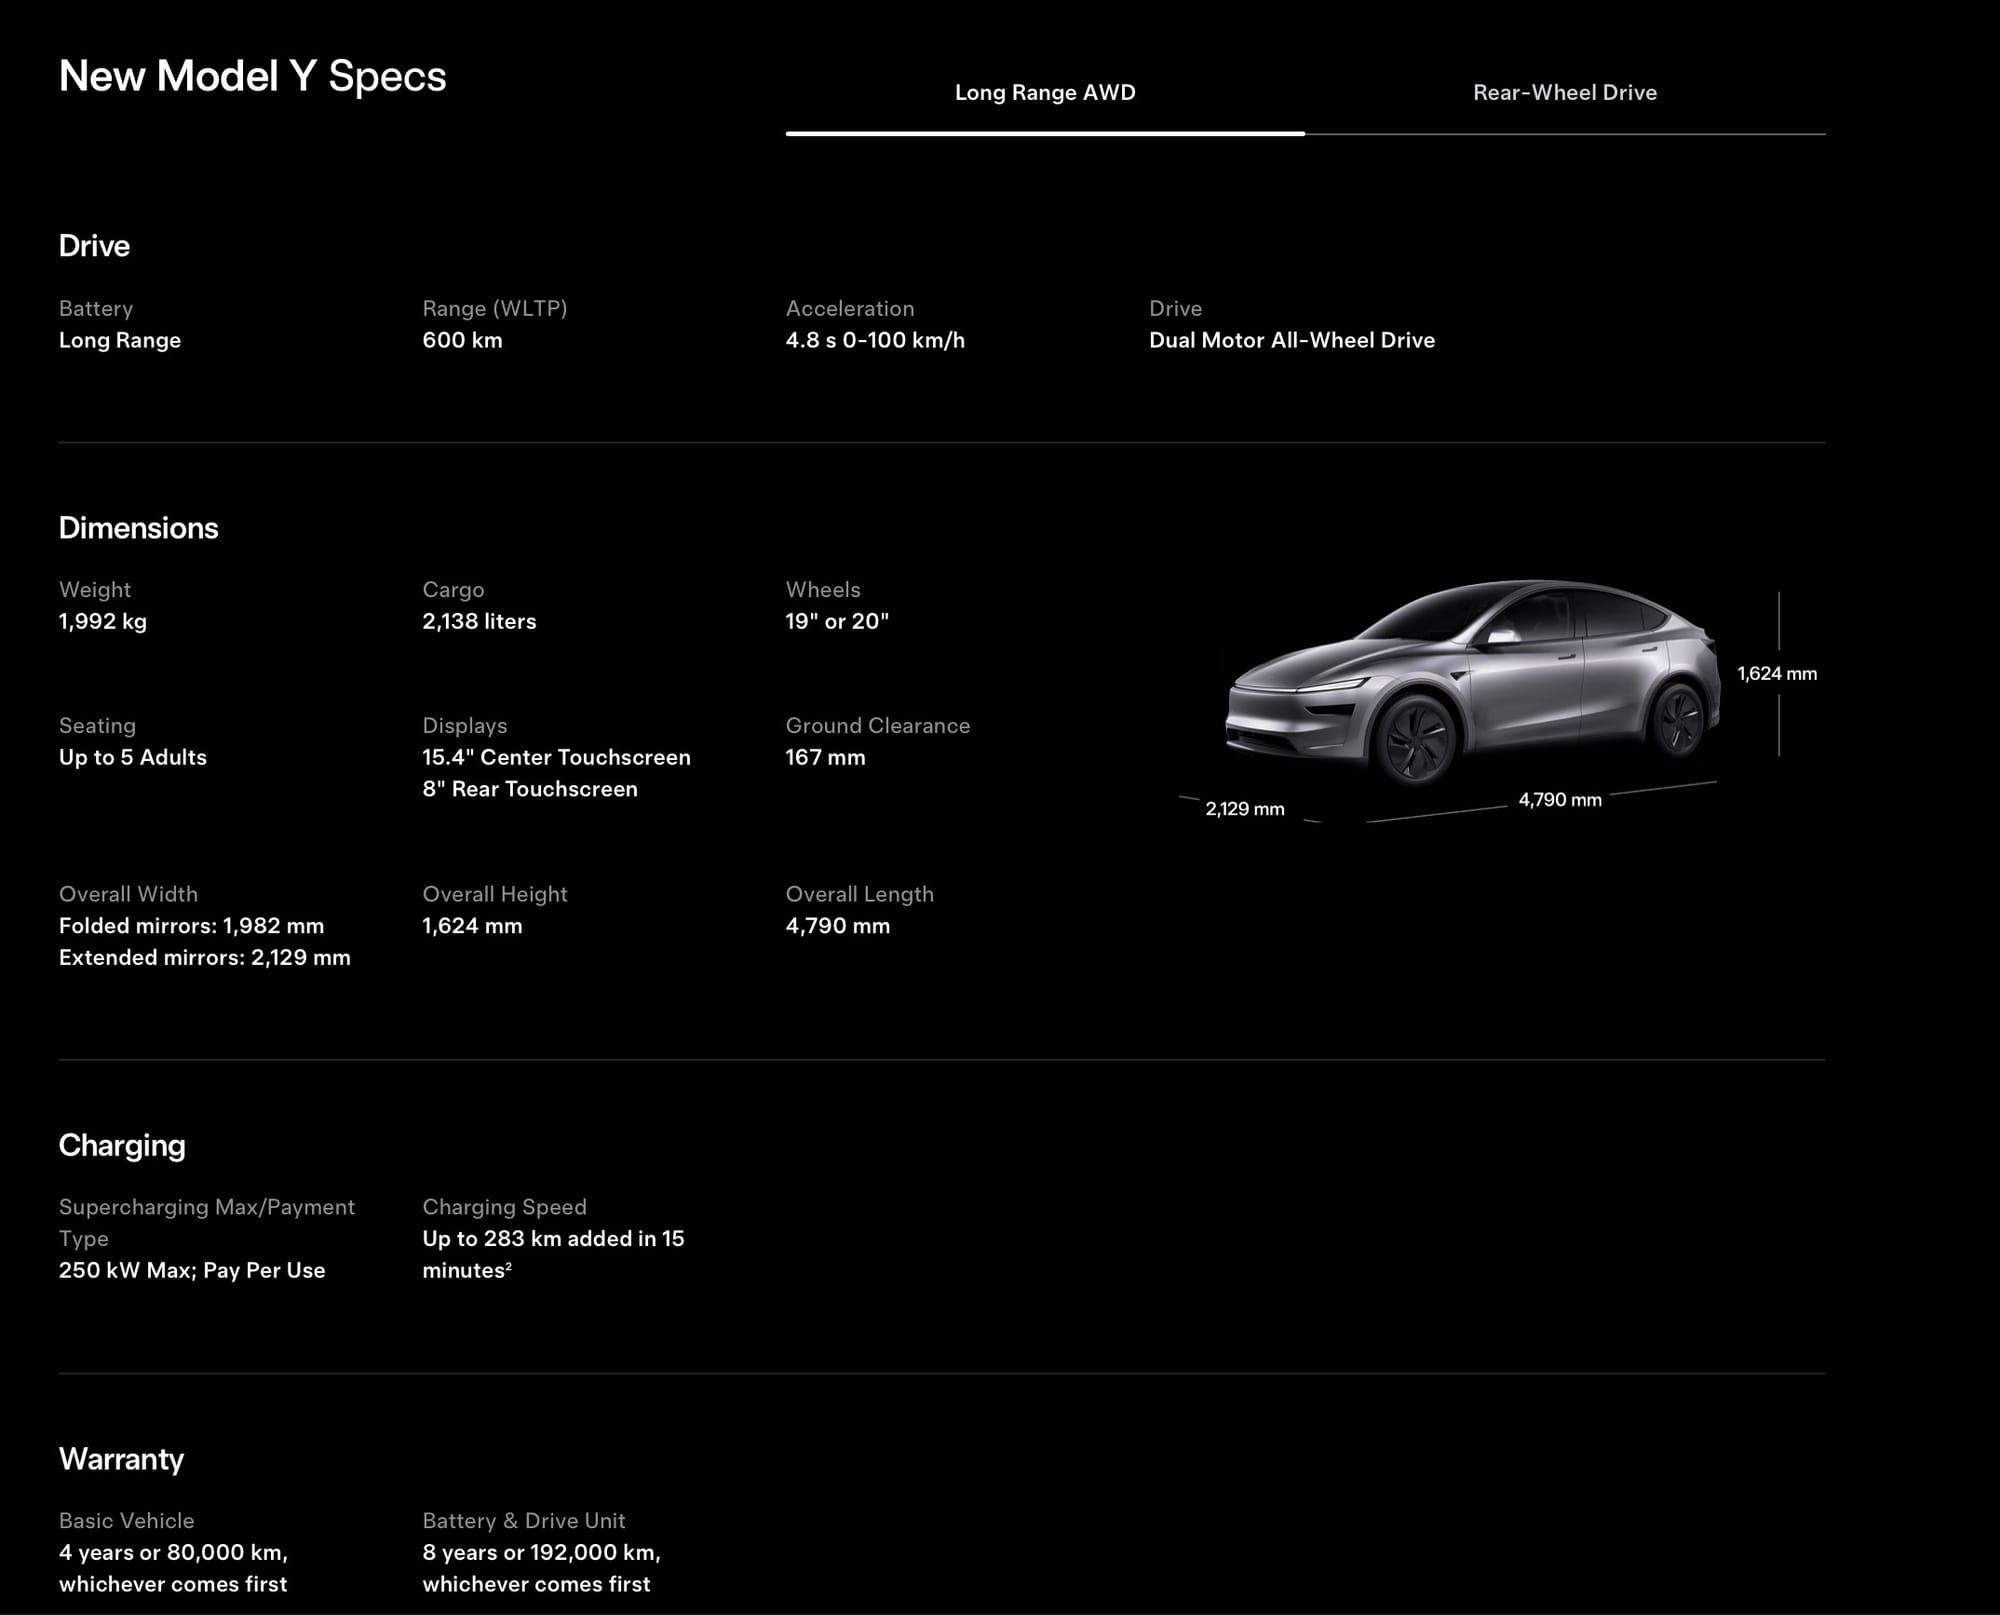The height and width of the screenshot is (1615, 2000).
Task: Click the 1,624 mm height label on diagram
Action: pos(1776,674)
